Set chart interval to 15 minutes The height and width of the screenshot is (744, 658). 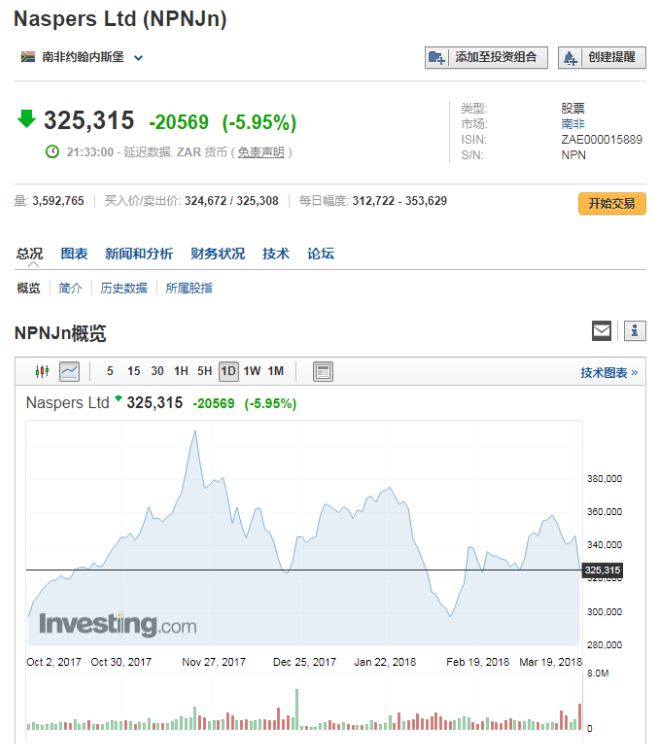[134, 371]
